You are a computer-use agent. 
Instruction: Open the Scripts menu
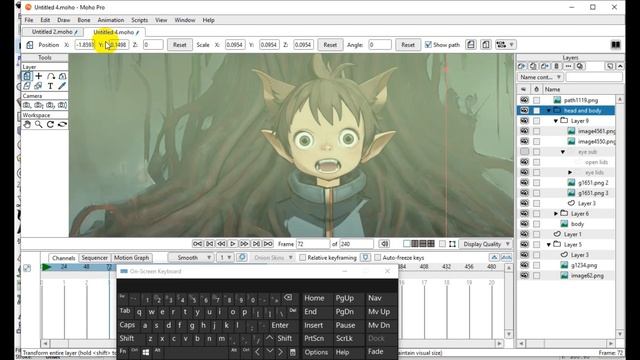coord(140,20)
